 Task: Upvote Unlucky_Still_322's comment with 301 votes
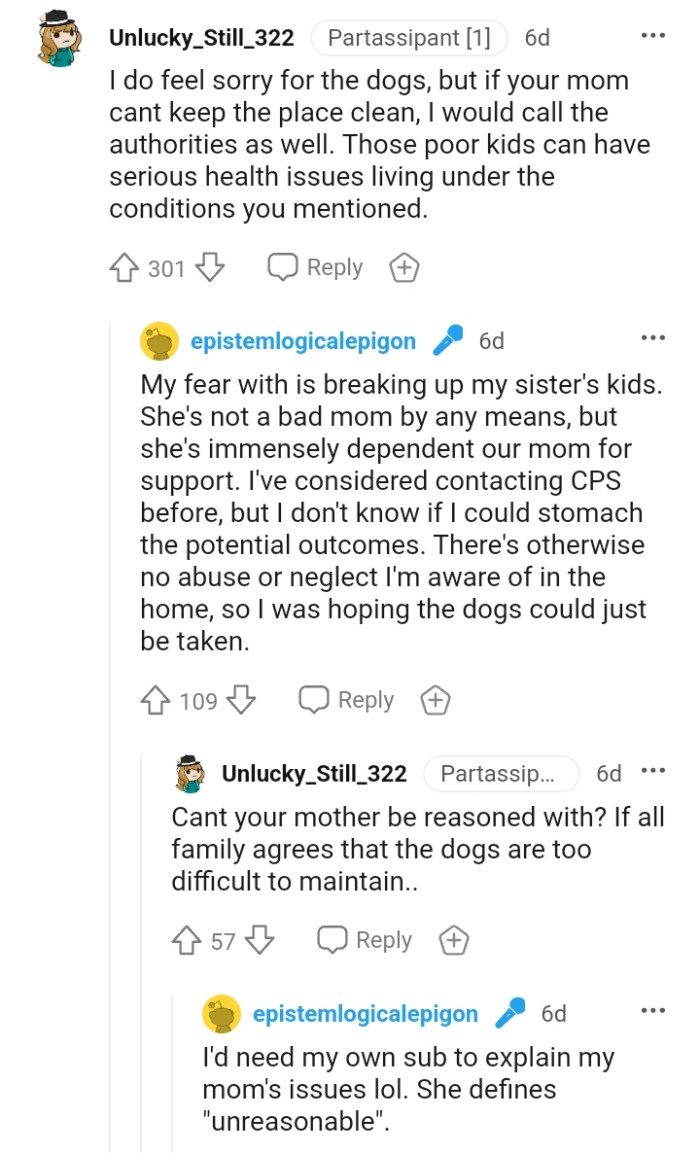pyautogui.click(x=124, y=268)
